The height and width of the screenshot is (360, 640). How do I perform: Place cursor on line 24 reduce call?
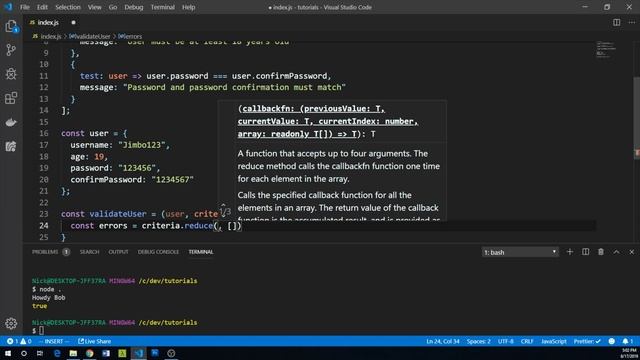pyautogui.click(x=198, y=226)
